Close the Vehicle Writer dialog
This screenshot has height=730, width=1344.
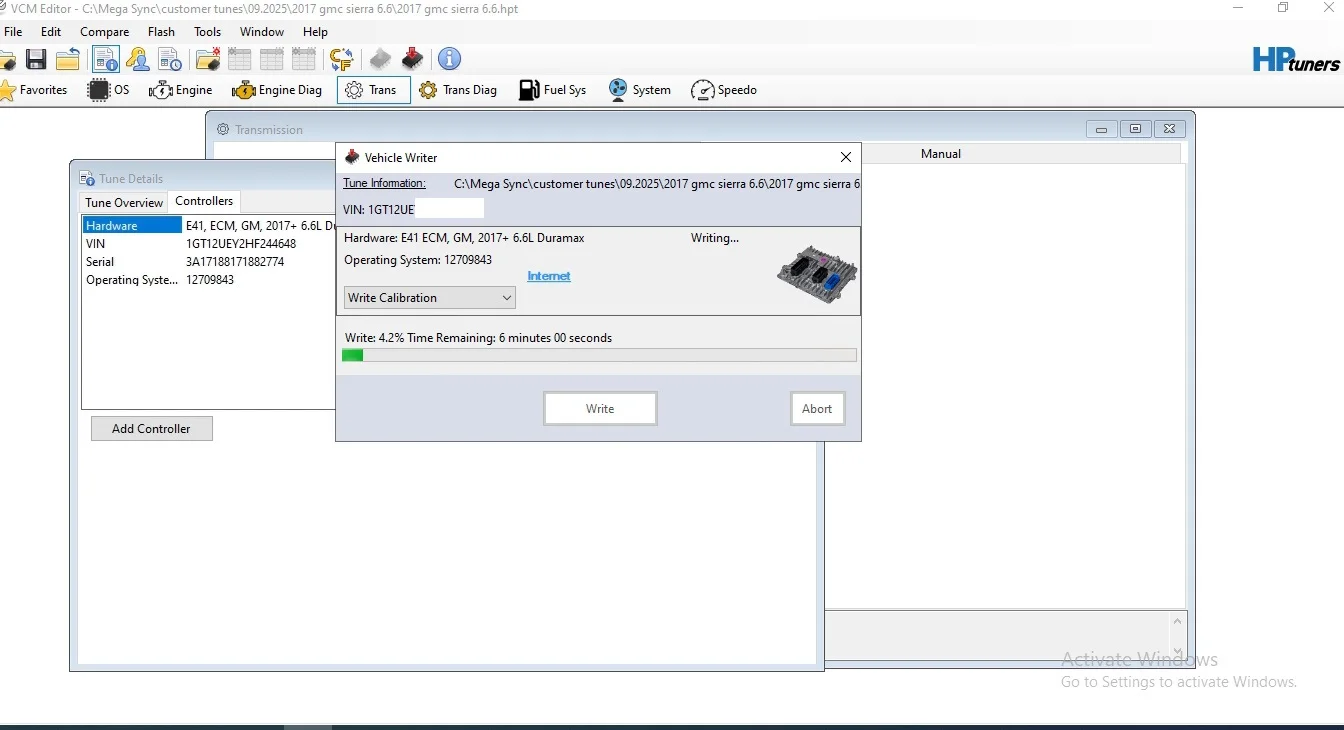click(846, 157)
